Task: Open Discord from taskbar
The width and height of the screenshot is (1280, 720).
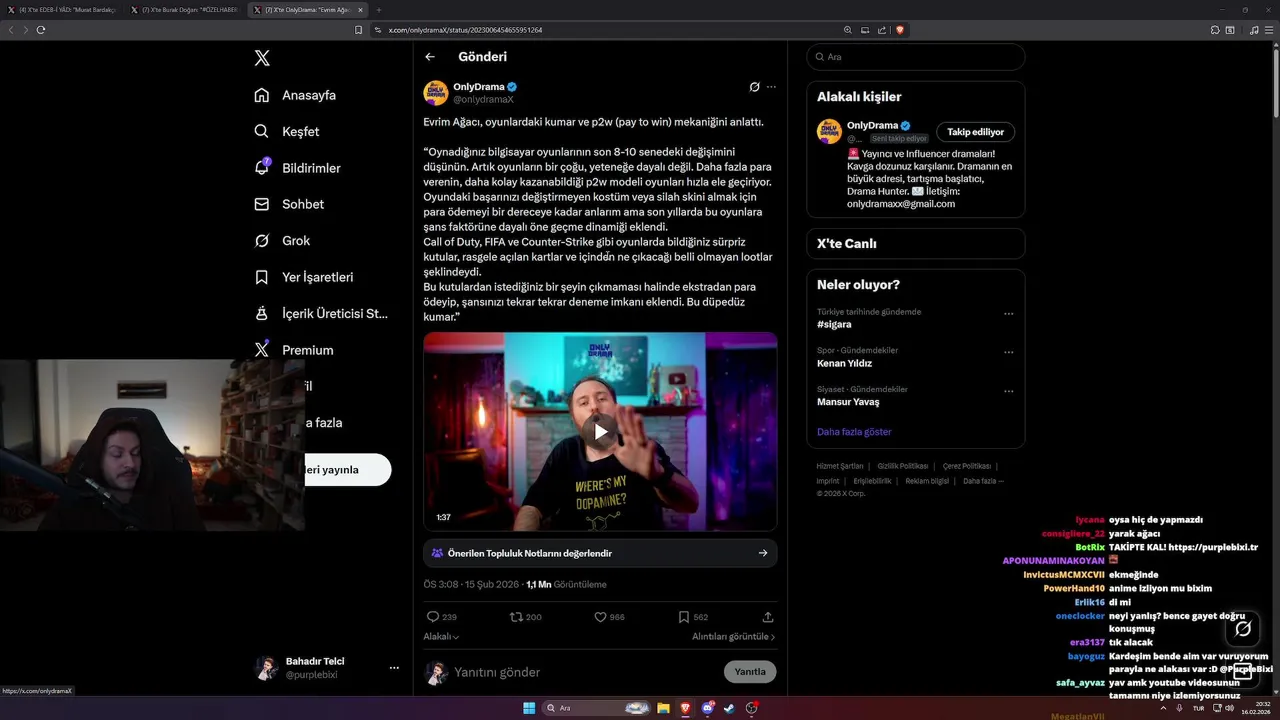Action: tap(707, 708)
